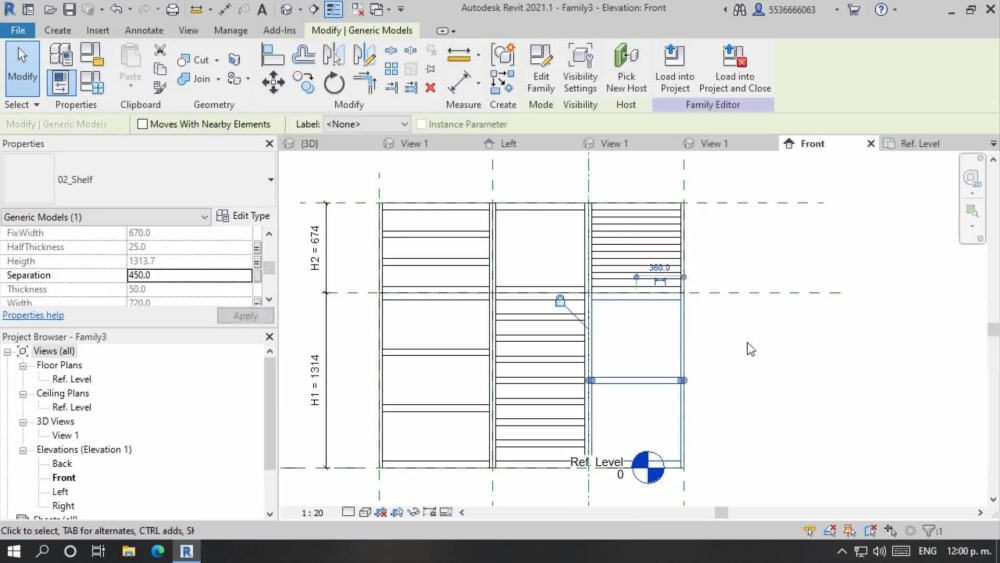The height and width of the screenshot is (563, 1000).
Task: Click the Match Type Properties icon
Action: click(x=159, y=87)
